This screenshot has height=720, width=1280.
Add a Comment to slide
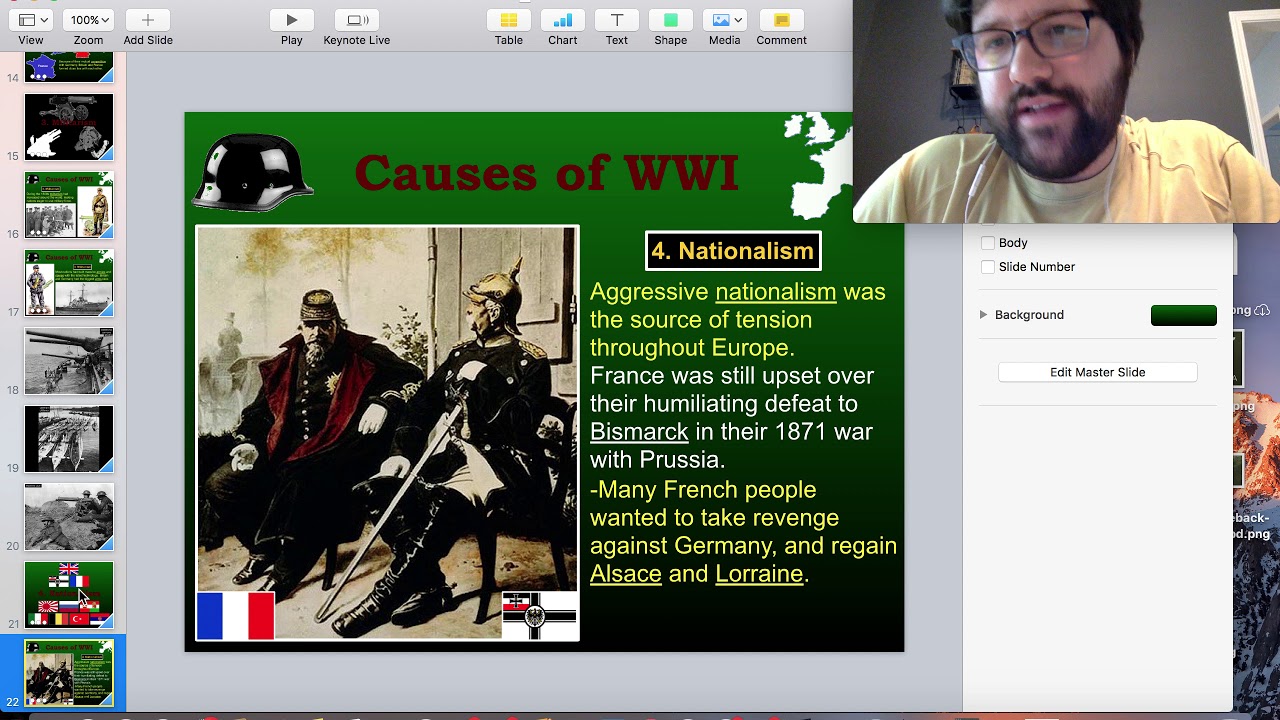coord(781,20)
